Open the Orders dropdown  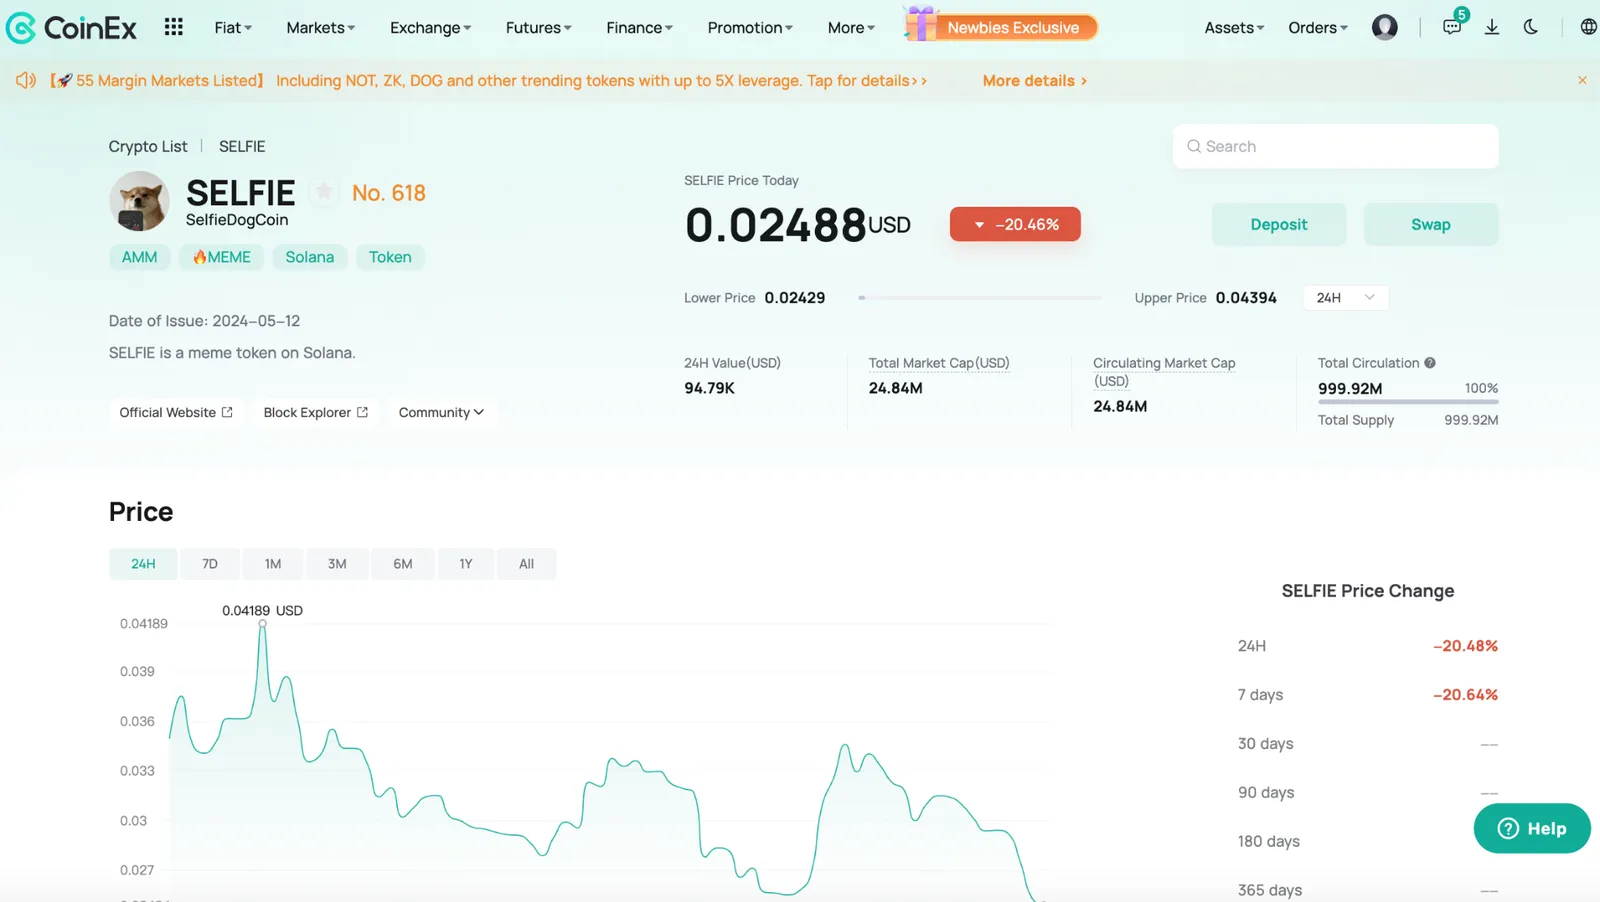tap(1318, 28)
